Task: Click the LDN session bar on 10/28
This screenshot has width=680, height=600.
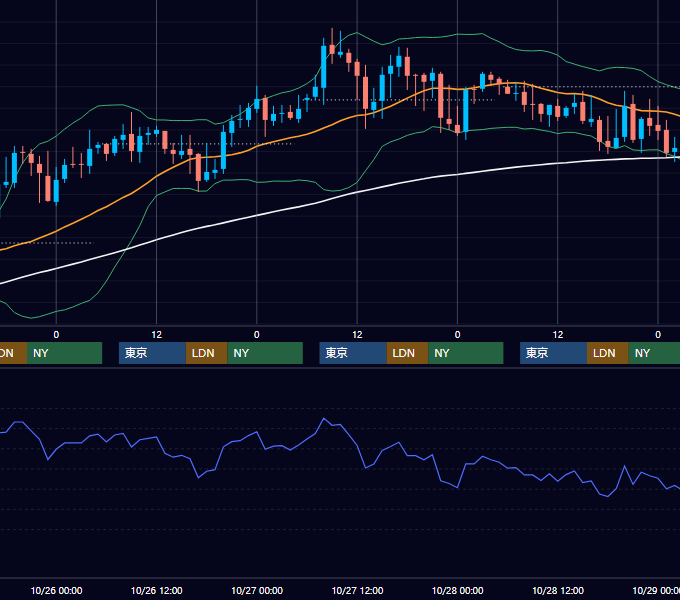Action: 608,353
